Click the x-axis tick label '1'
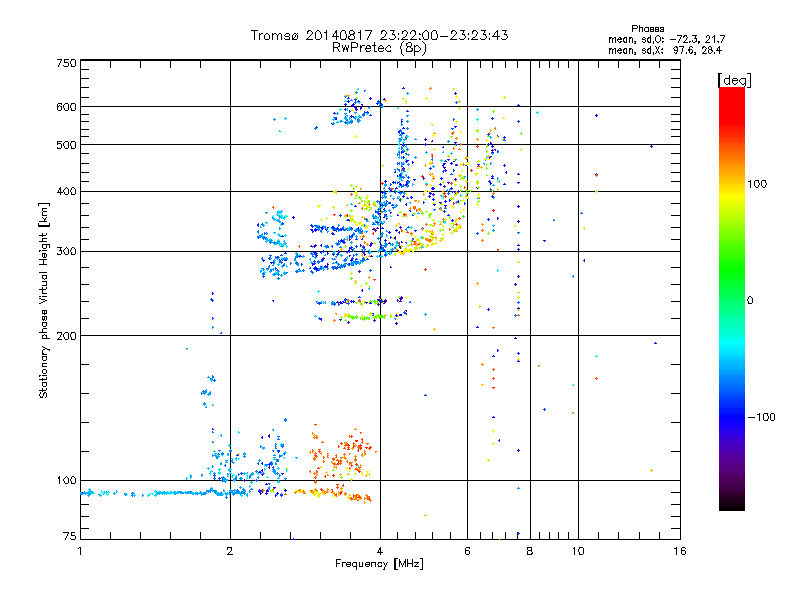Viewport: 800px width, 600px height. tap(80, 551)
